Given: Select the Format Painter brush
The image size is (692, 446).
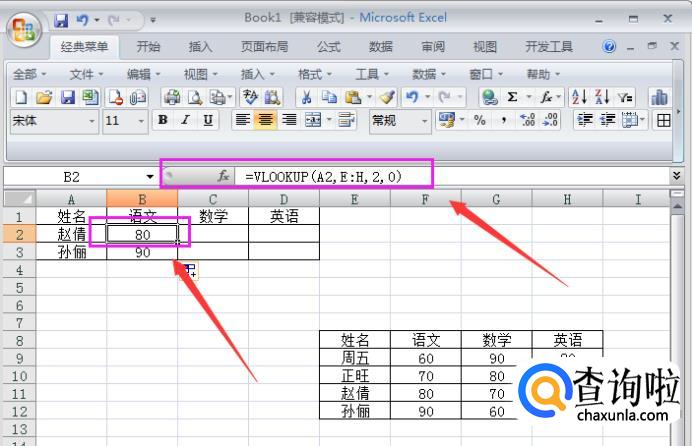Looking at the screenshot, I should [387, 97].
